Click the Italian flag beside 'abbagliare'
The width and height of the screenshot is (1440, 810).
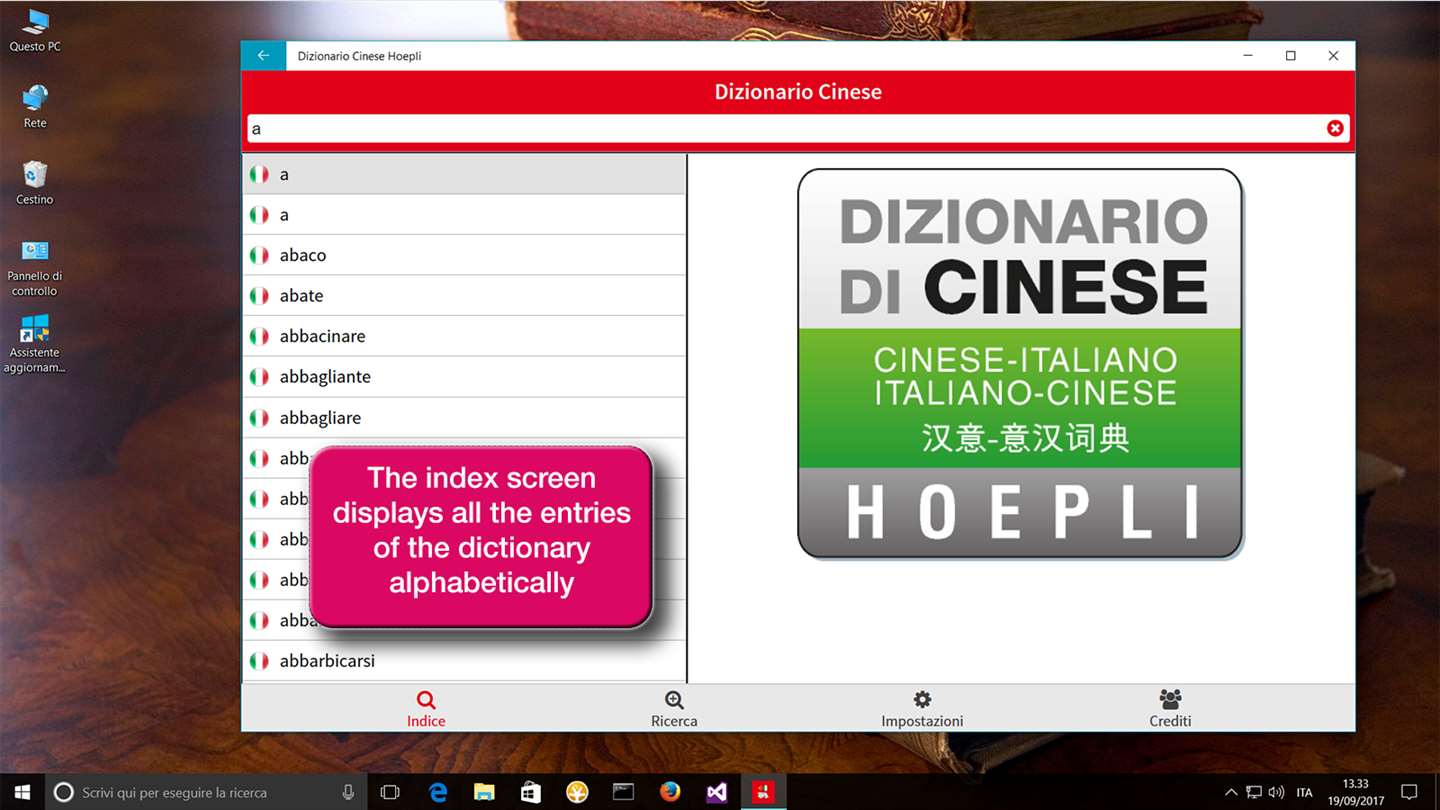coord(259,418)
